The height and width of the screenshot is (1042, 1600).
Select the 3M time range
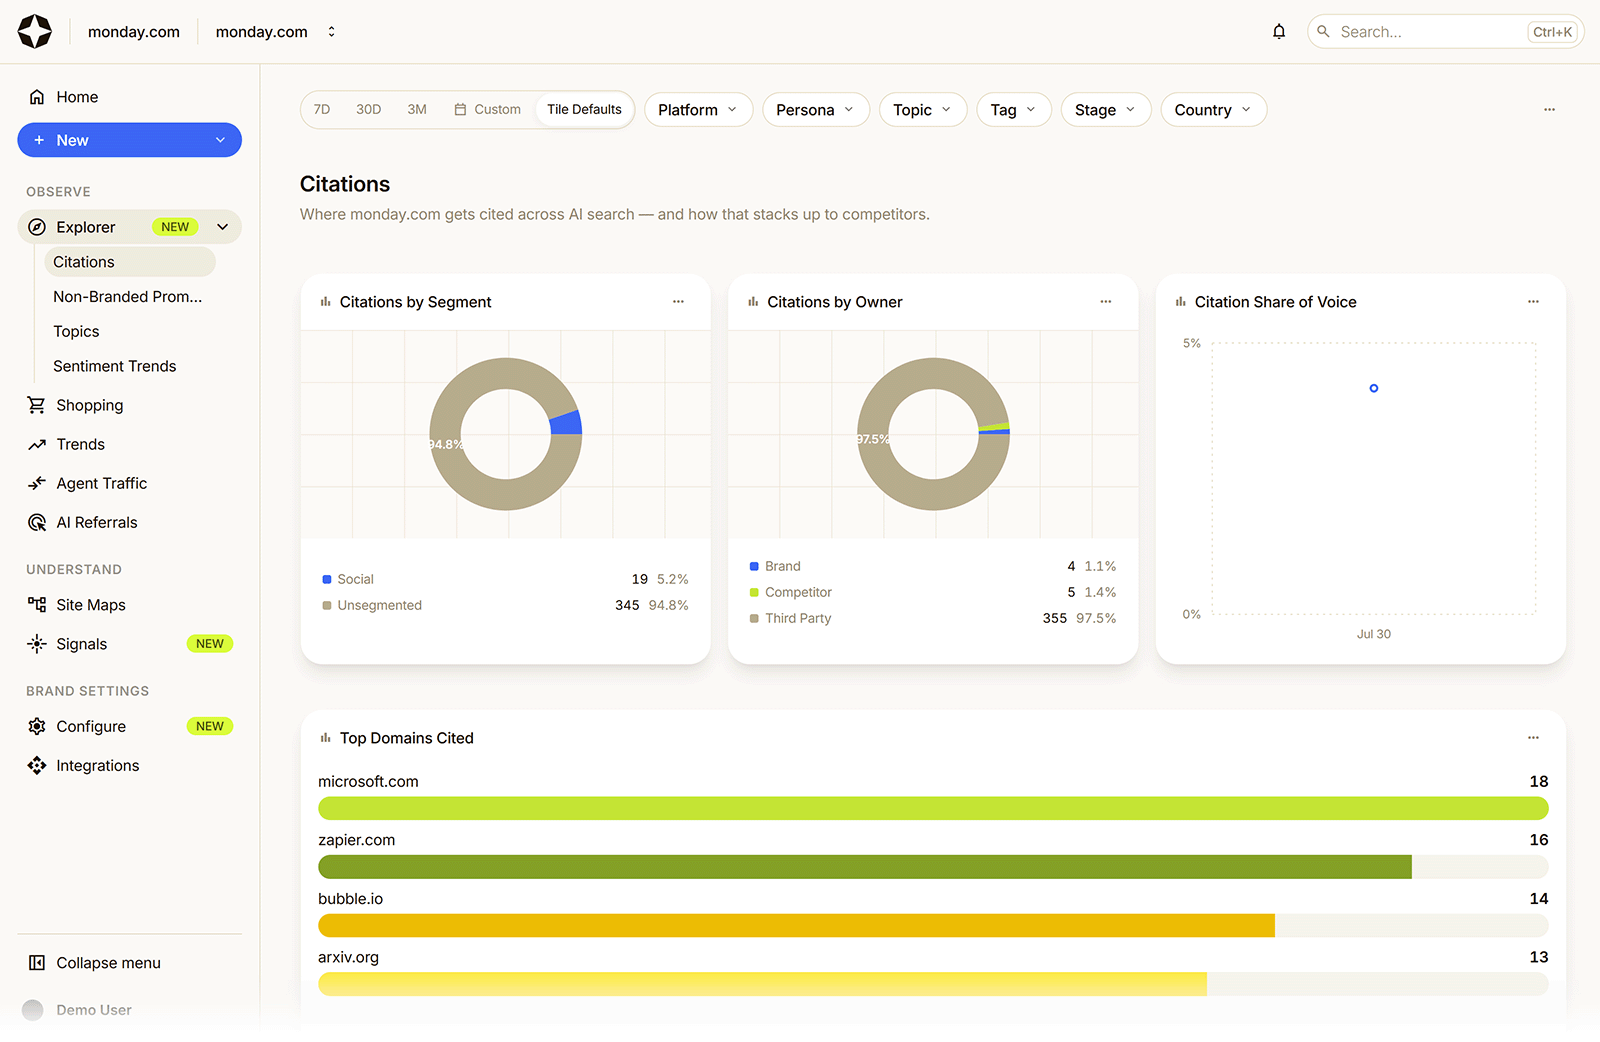click(x=417, y=110)
